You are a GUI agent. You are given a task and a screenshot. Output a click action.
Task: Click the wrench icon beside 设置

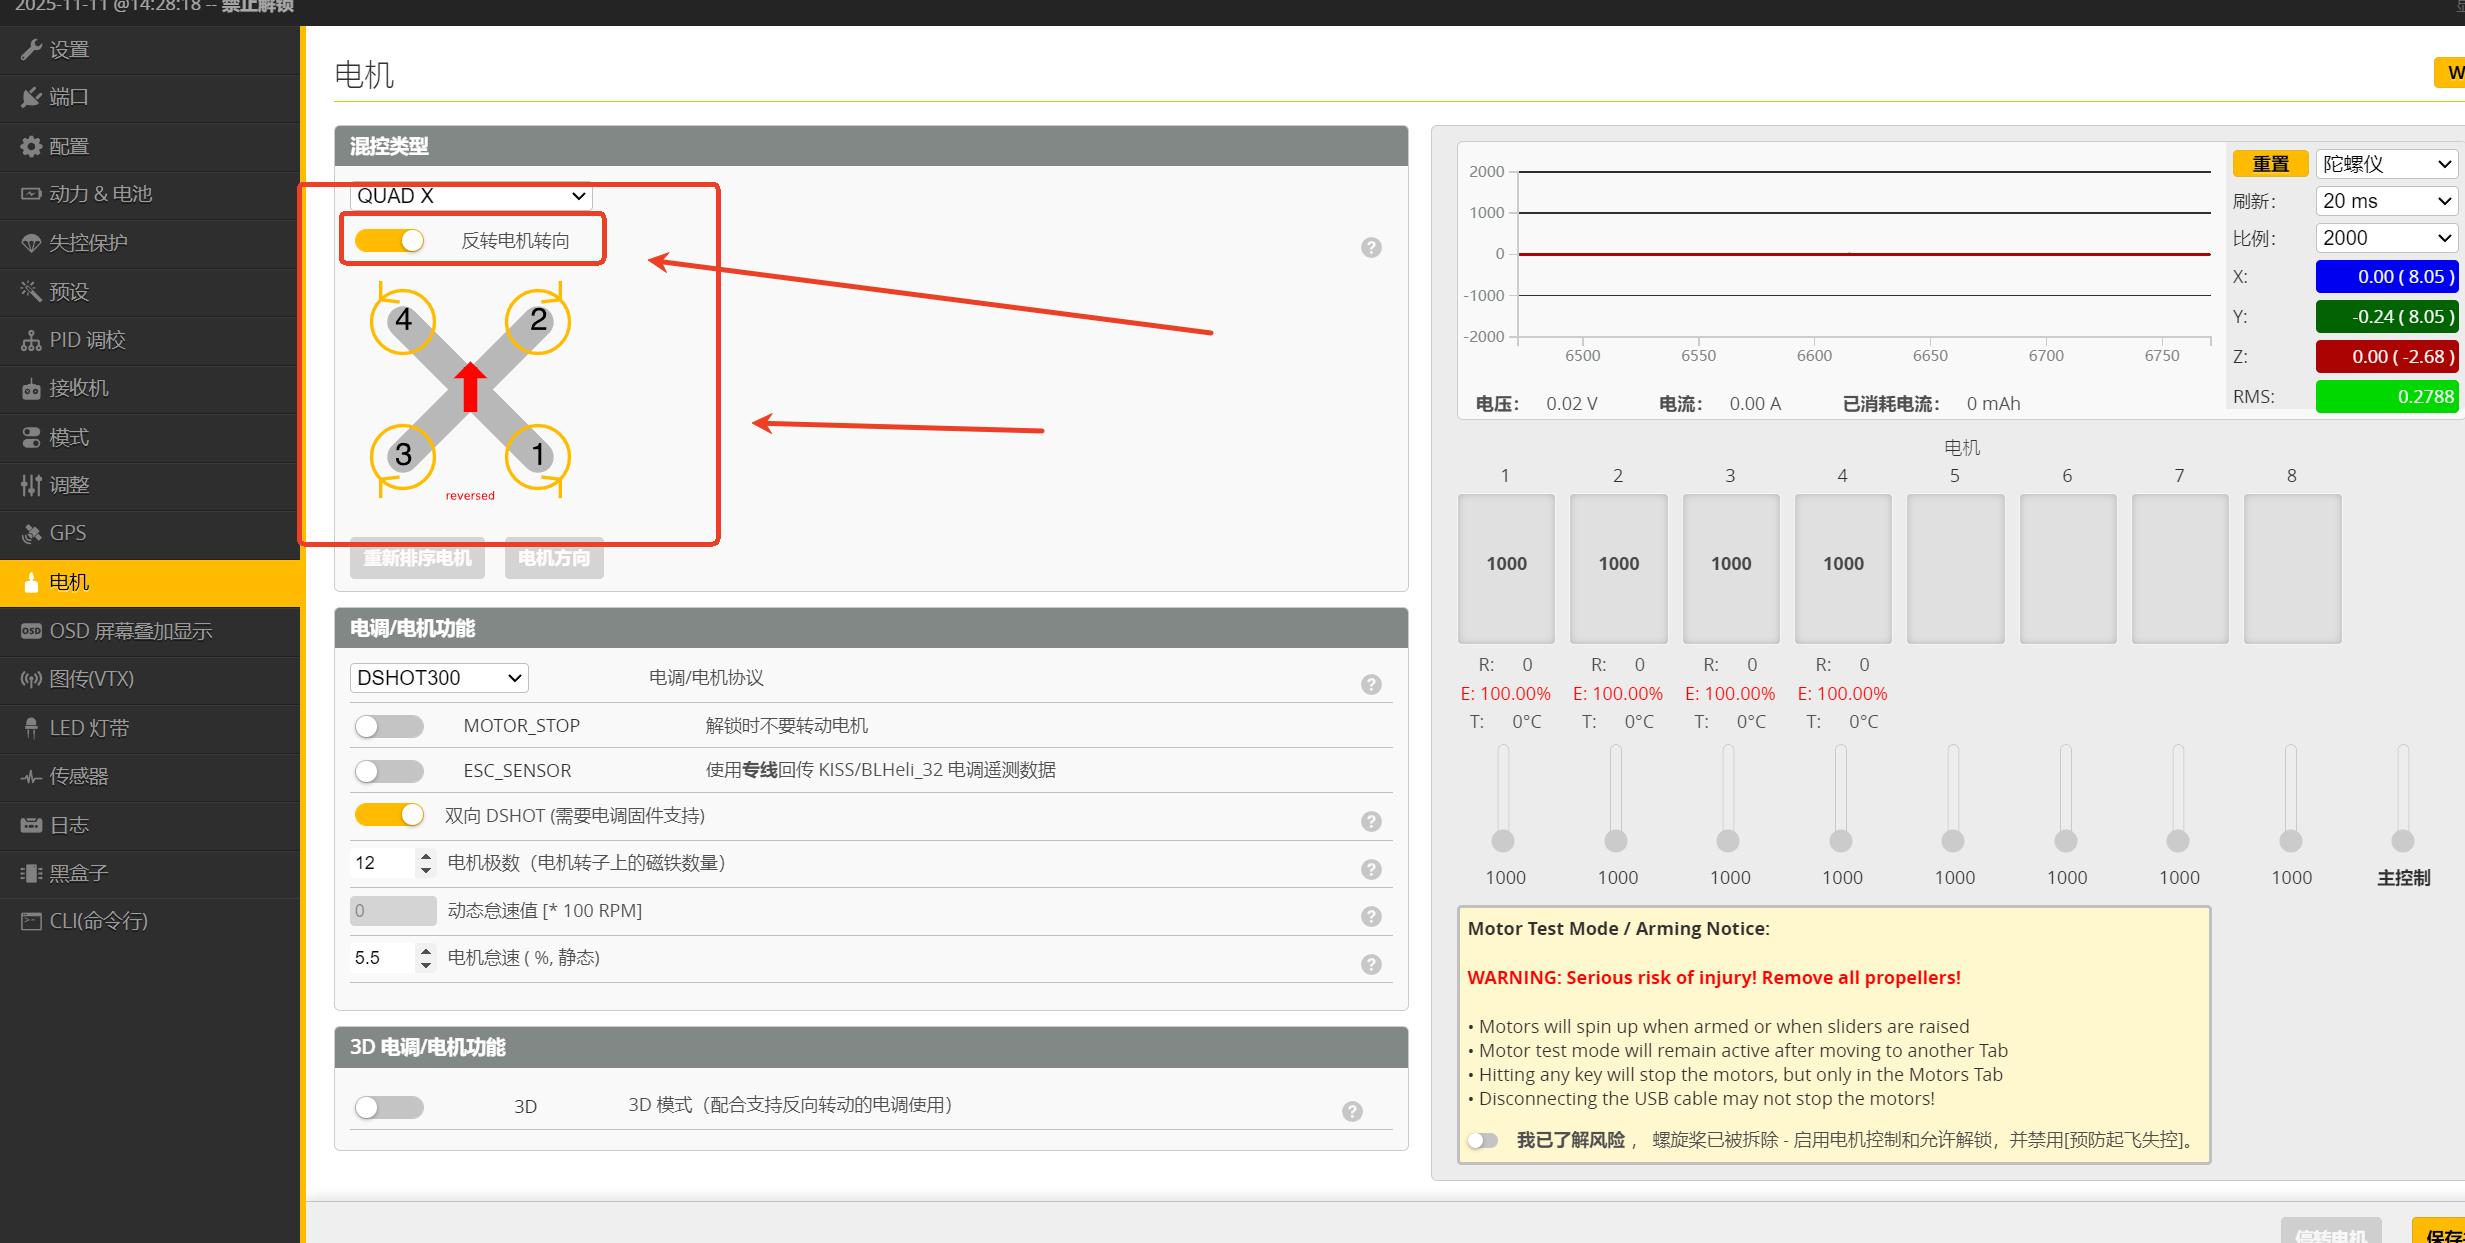(31, 49)
